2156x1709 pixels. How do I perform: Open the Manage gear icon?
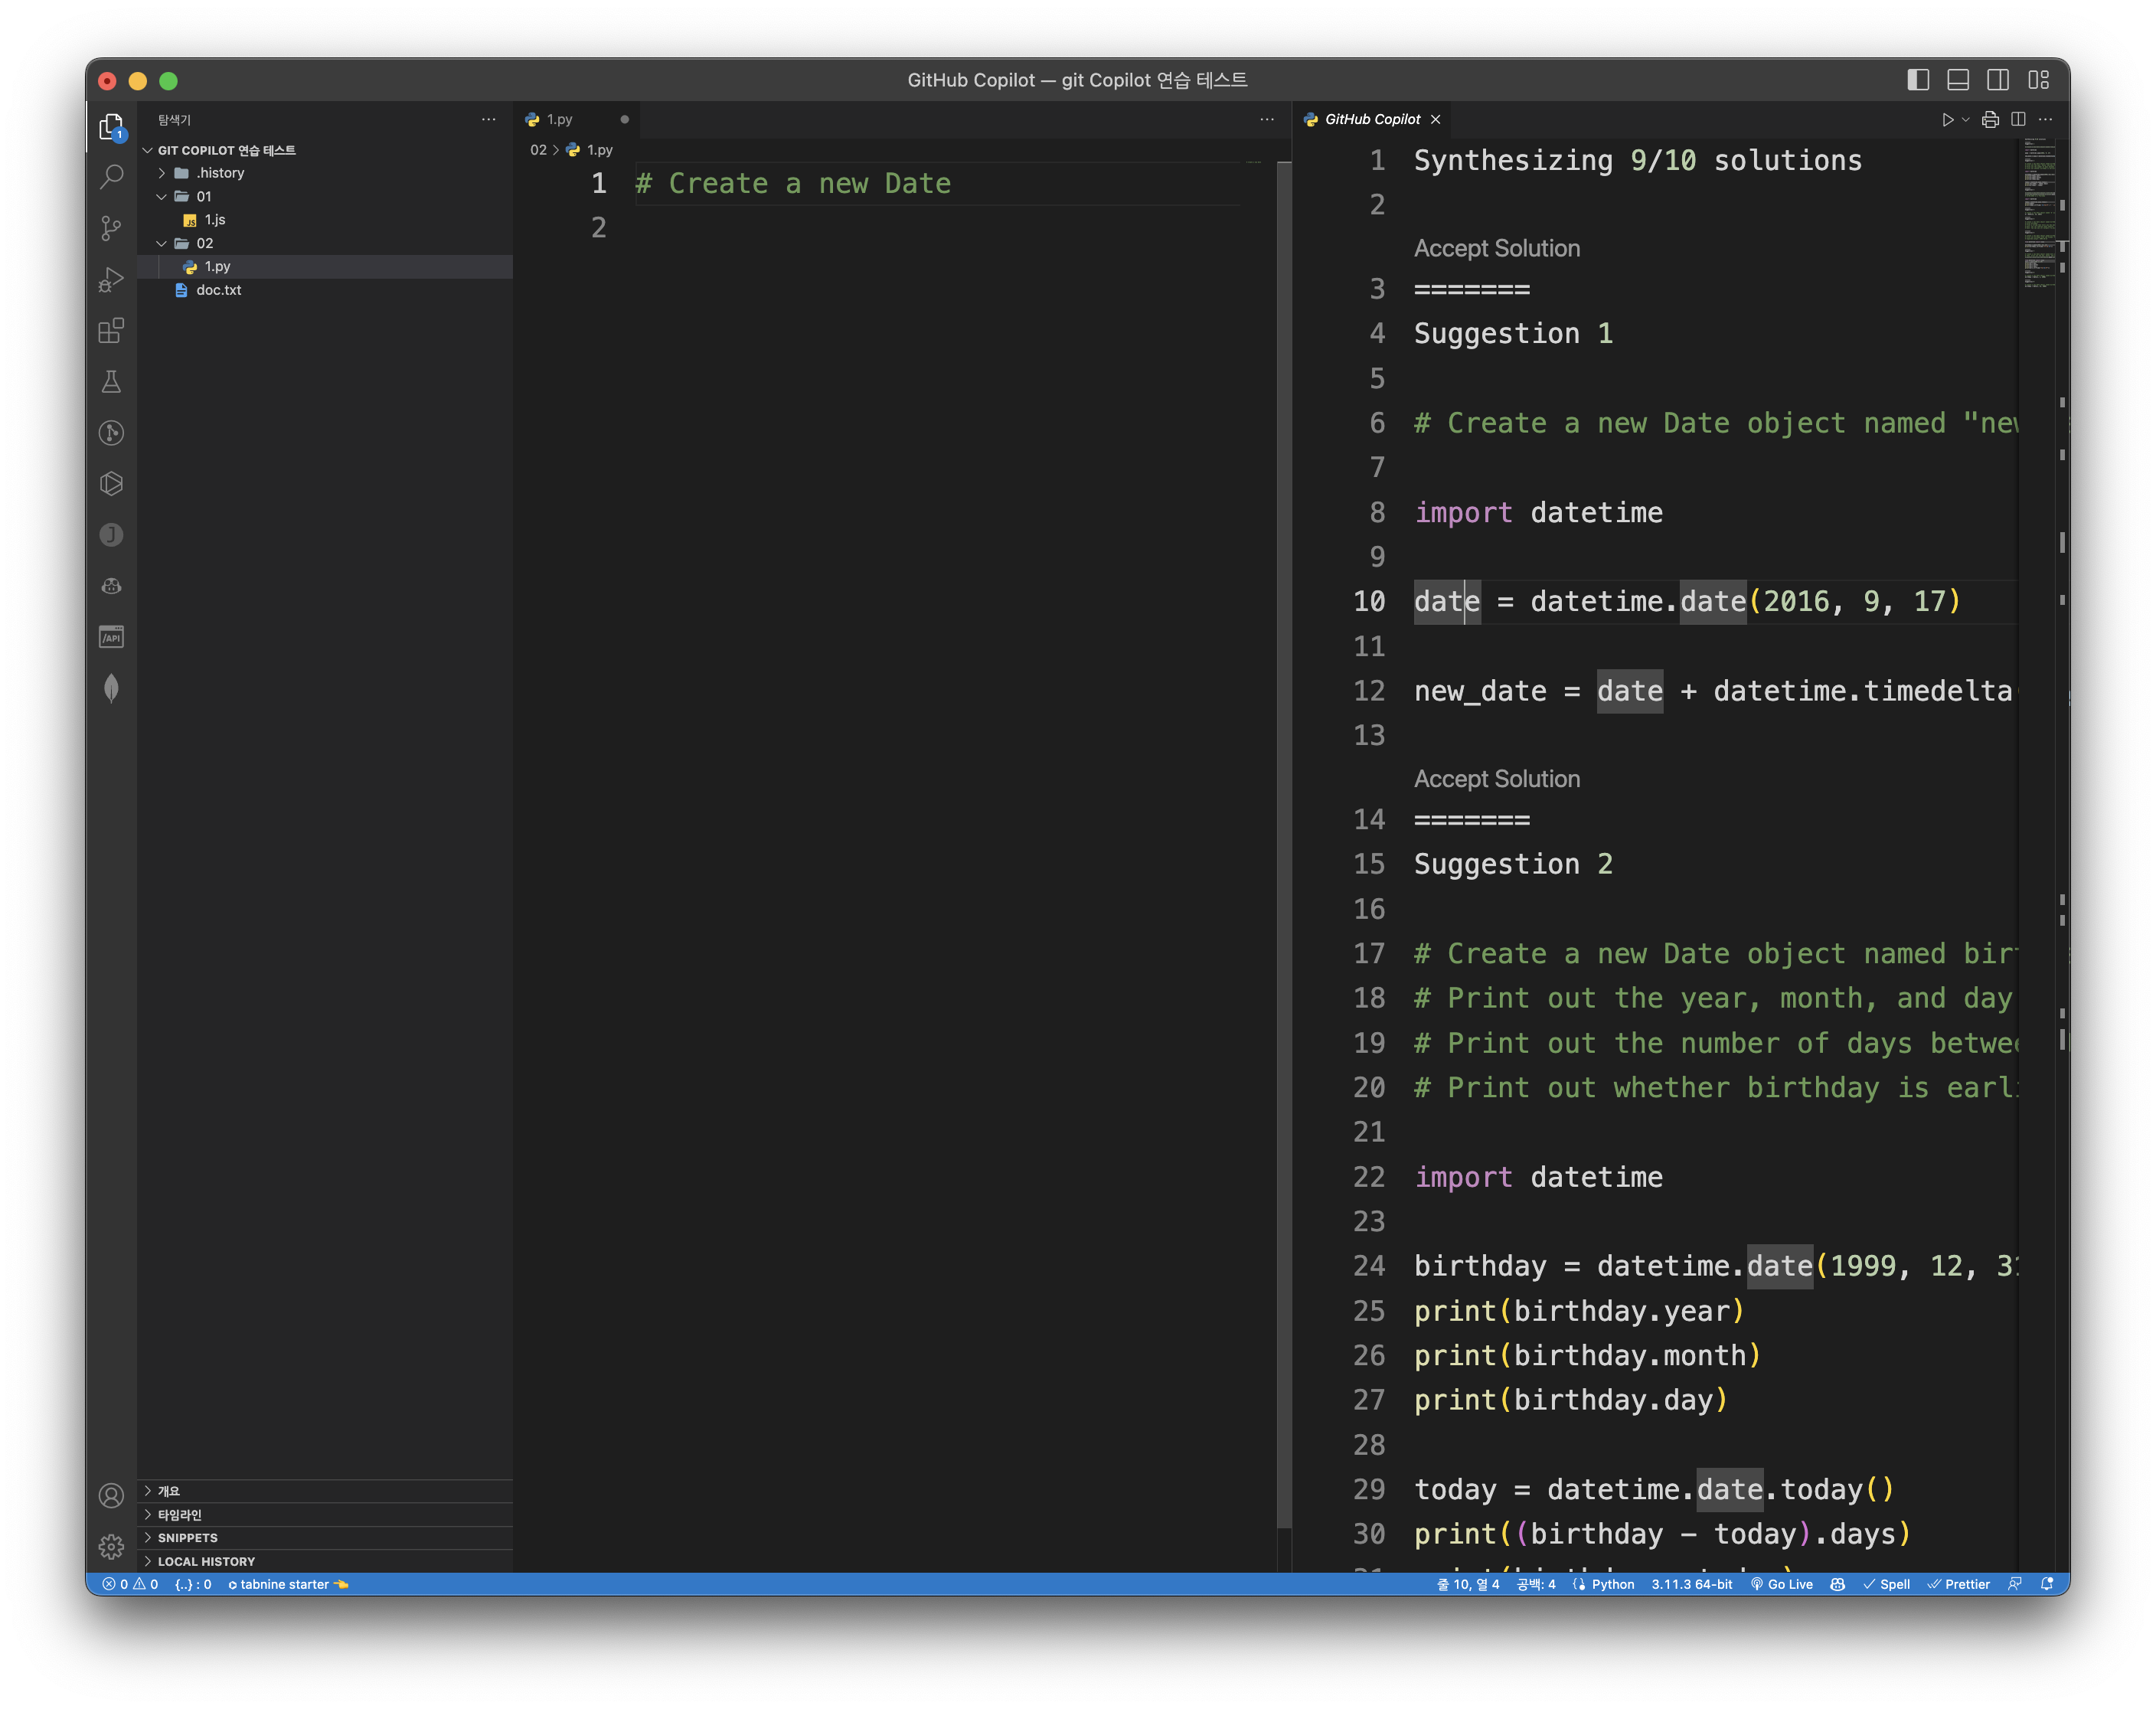pos(111,1546)
